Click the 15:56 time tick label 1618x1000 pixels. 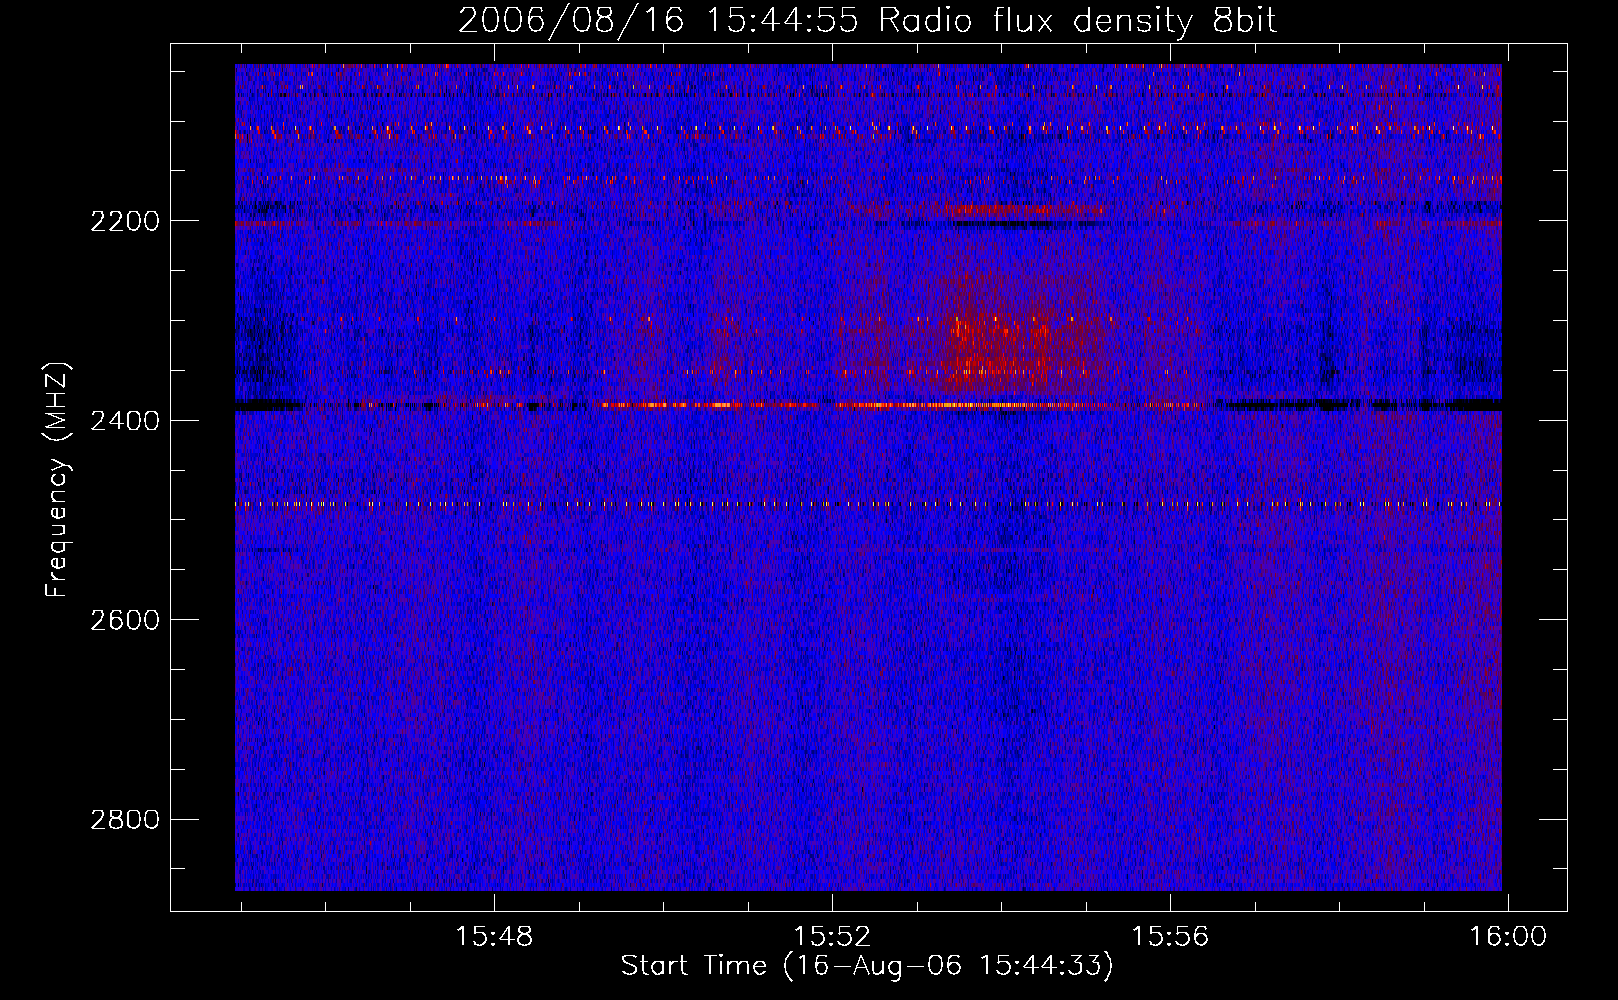pyautogui.click(x=1170, y=937)
